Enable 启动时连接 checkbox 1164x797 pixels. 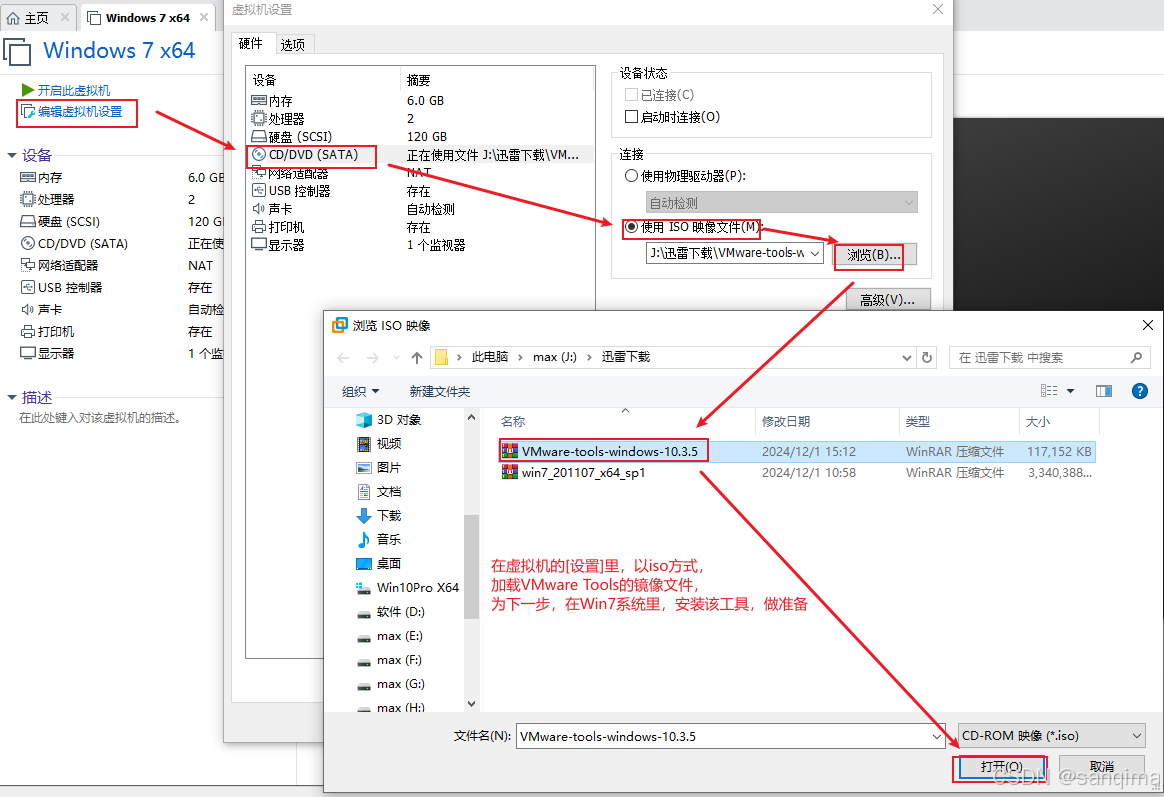pyautogui.click(x=631, y=117)
